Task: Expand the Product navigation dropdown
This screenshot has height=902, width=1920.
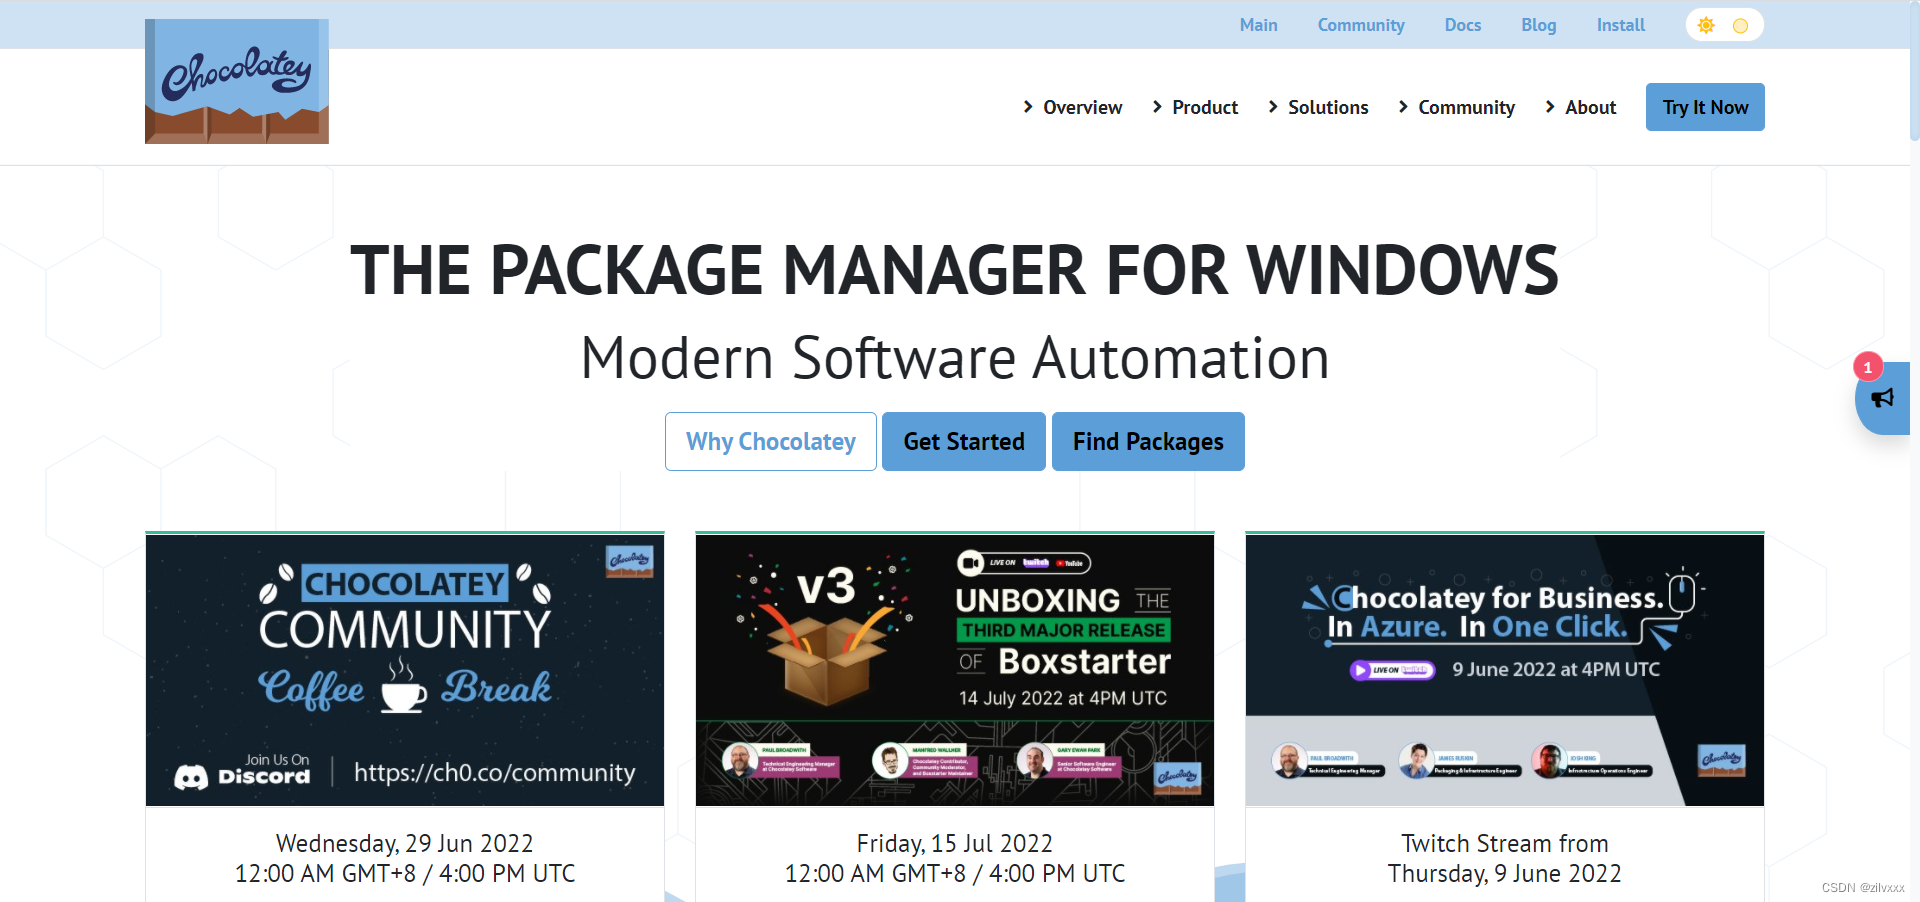Action: point(1195,107)
